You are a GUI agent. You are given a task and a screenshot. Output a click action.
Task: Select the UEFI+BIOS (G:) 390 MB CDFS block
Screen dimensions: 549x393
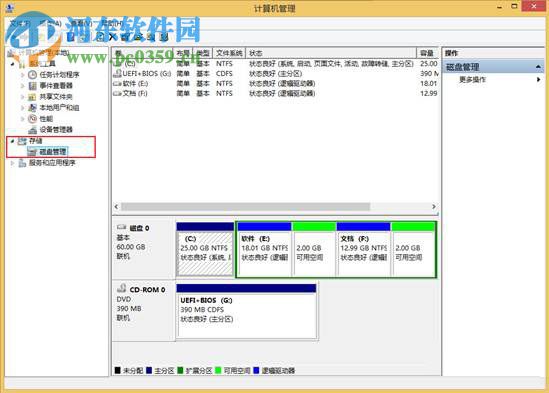[246, 311]
